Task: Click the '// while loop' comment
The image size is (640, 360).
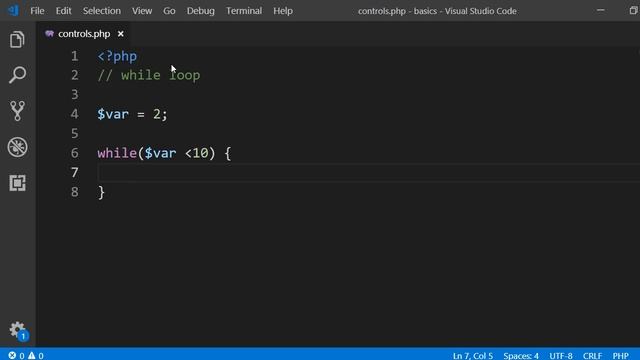Action: click(149, 75)
